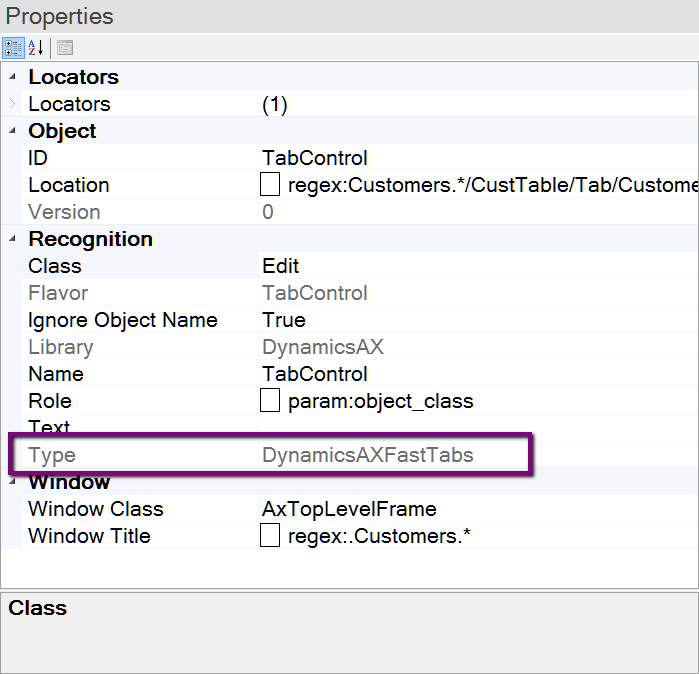Select the ID value TabControl field

click(315, 158)
